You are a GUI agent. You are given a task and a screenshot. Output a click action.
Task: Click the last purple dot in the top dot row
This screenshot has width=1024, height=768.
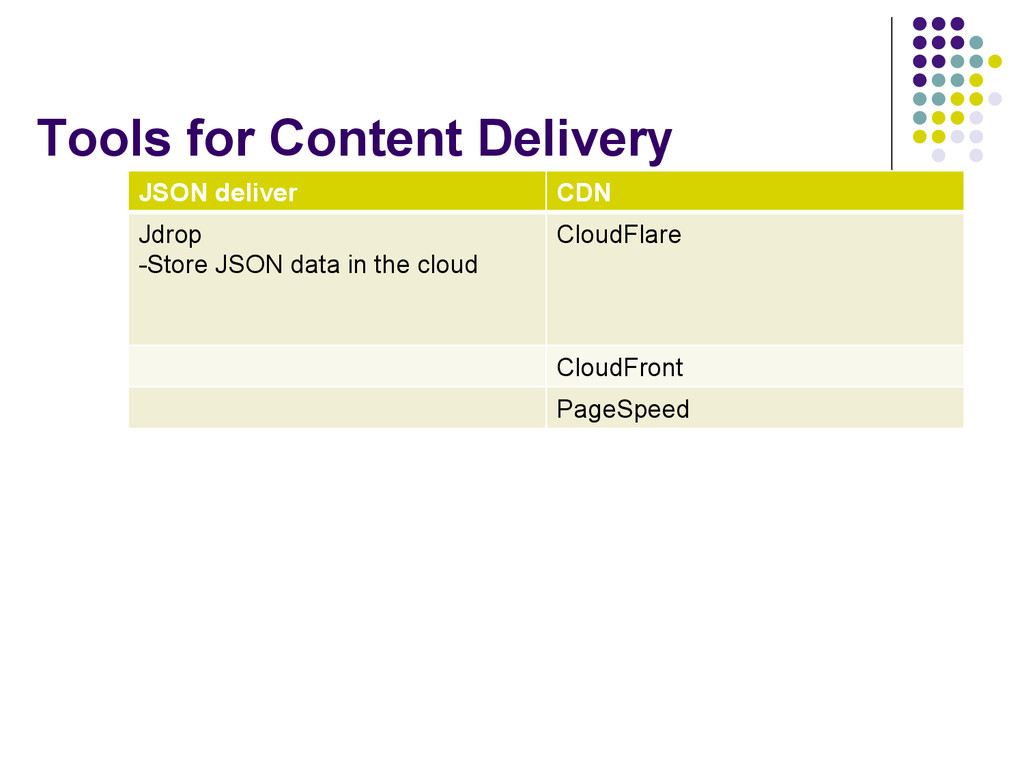click(957, 24)
